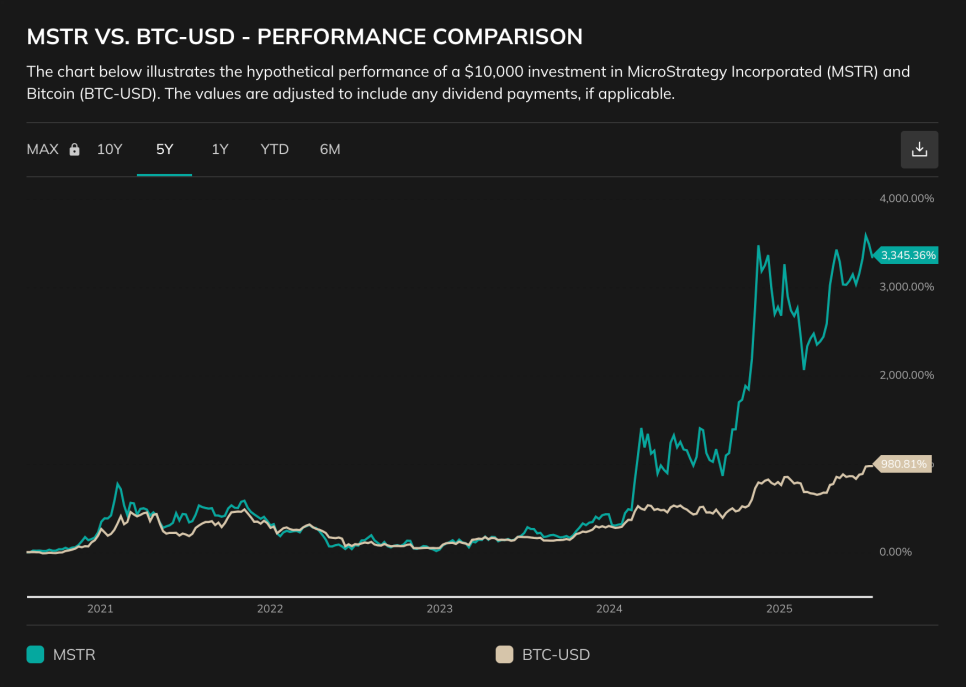Click the 3,000.00% y-axis label
Image resolution: width=966 pixels, height=687 pixels.
pyautogui.click(x=907, y=287)
